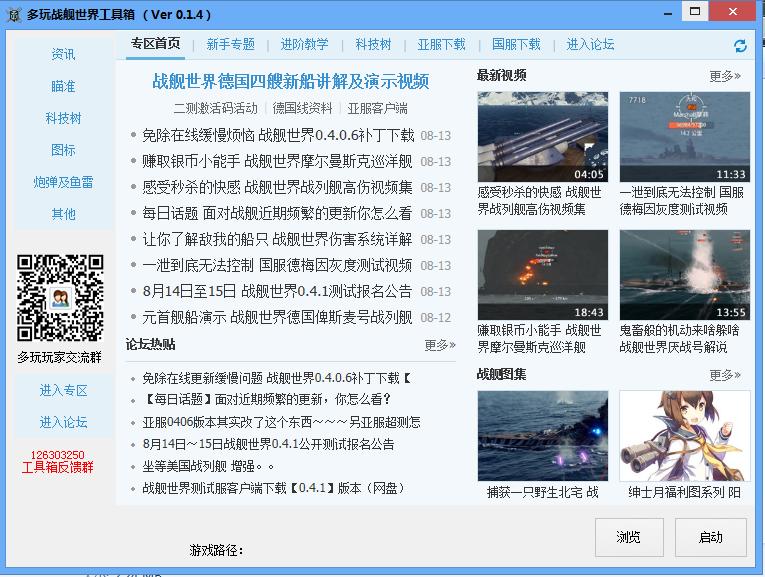Play the 04:05 battleship video thumbnail

pyautogui.click(x=543, y=137)
